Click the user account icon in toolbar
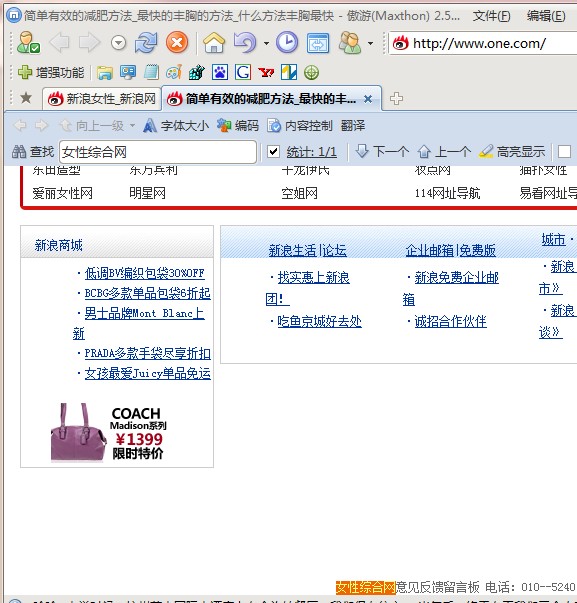577x603 pixels. point(28,42)
